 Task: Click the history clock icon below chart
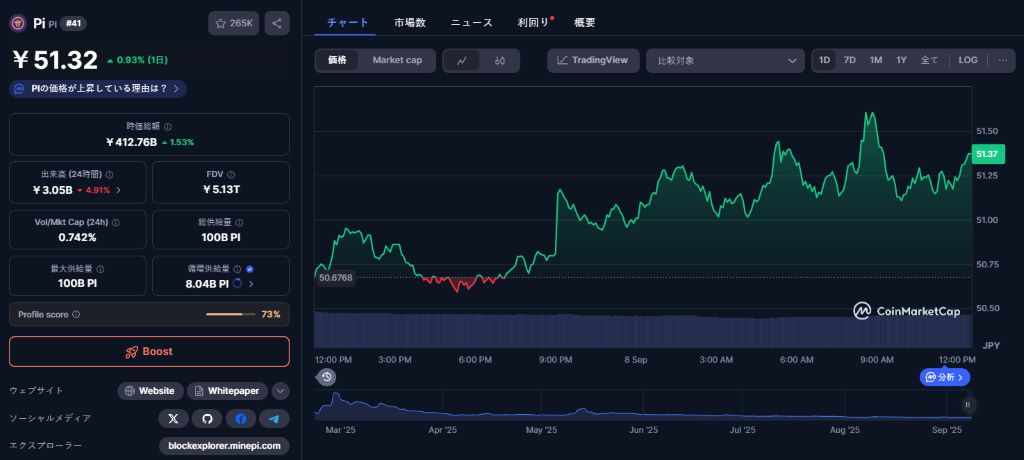click(327, 377)
